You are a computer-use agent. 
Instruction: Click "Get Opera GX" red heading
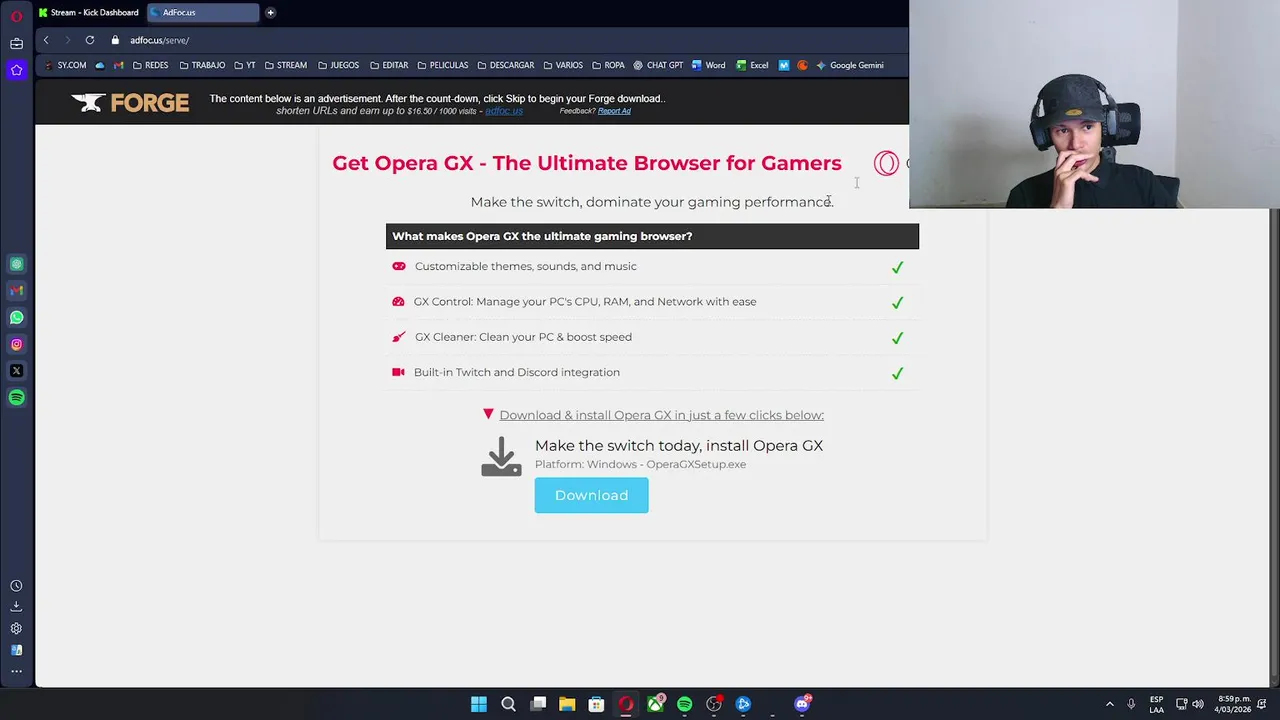587,163
